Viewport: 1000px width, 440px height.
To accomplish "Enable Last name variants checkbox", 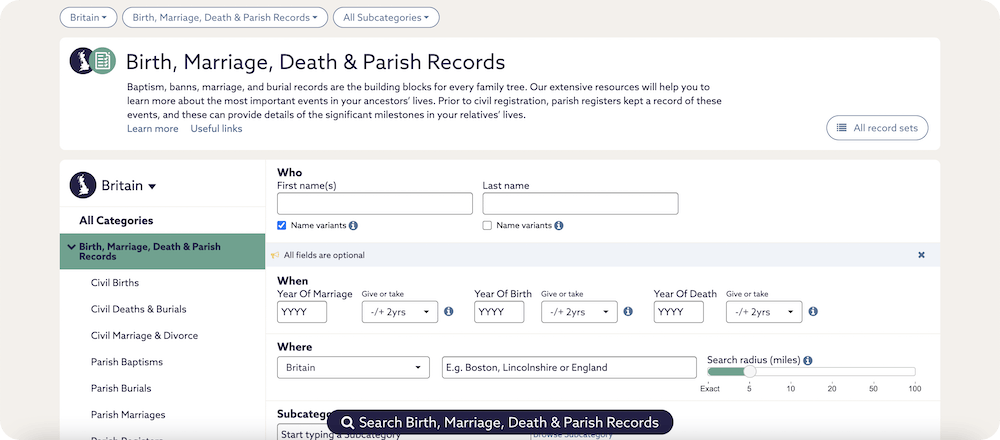I will coord(487,226).
